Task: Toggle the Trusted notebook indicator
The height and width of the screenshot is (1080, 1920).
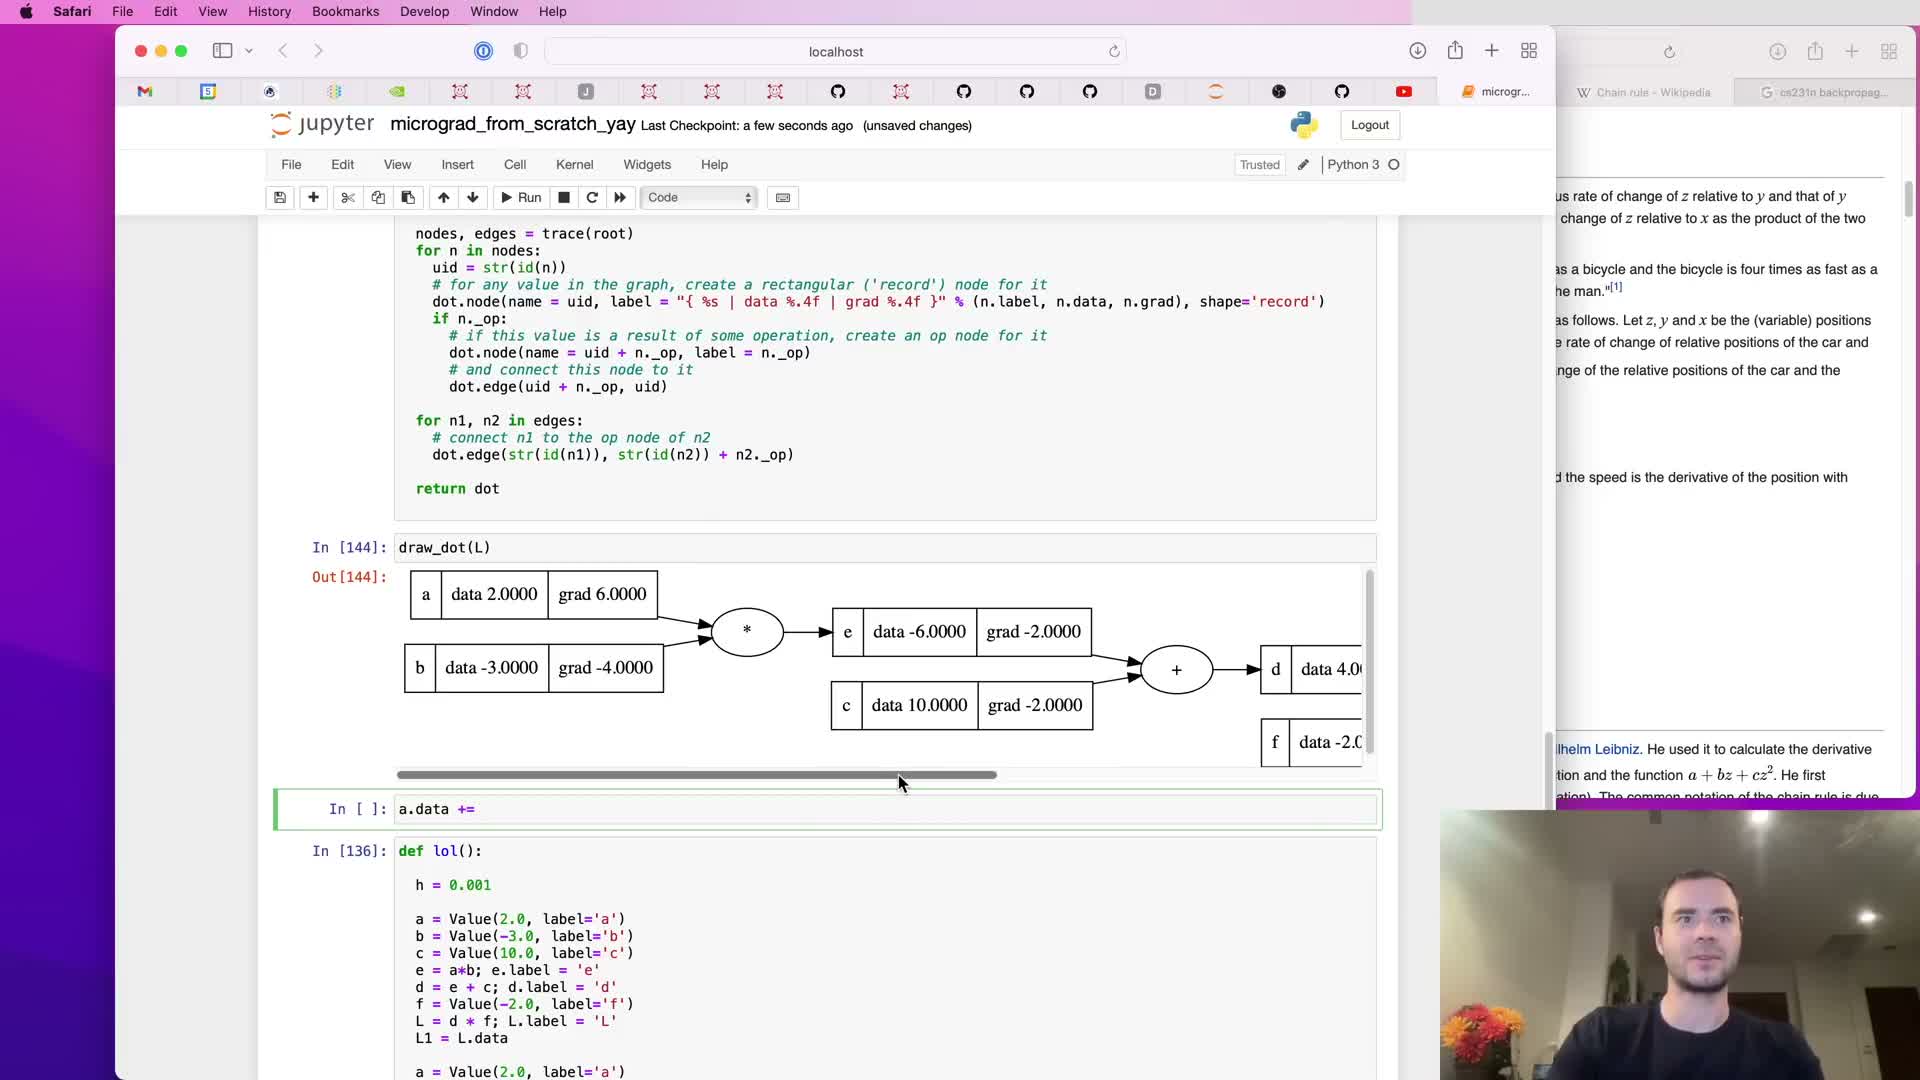Action: pos(1259,165)
